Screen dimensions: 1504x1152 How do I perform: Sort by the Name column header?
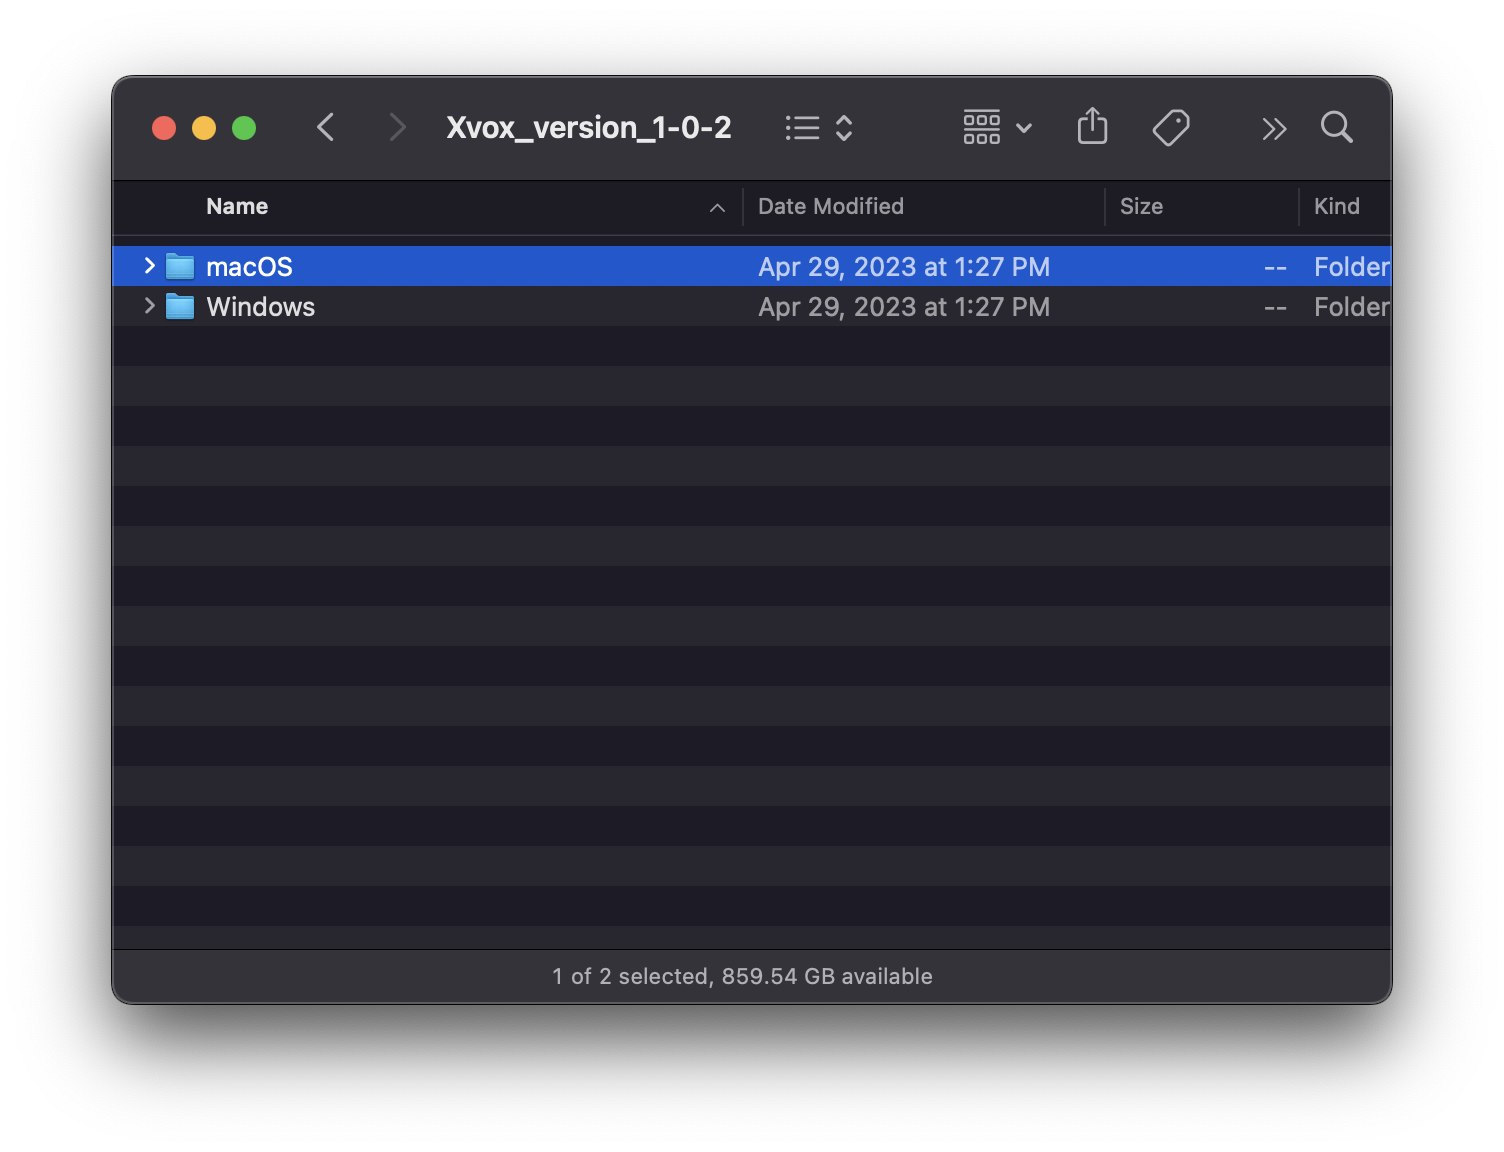pyautogui.click(x=237, y=206)
